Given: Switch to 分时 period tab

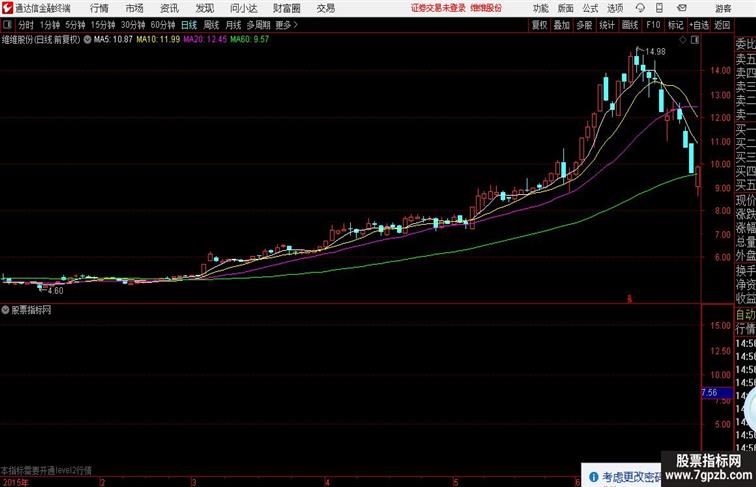Looking at the screenshot, I should pyautogui.click(x=26, y=25).
